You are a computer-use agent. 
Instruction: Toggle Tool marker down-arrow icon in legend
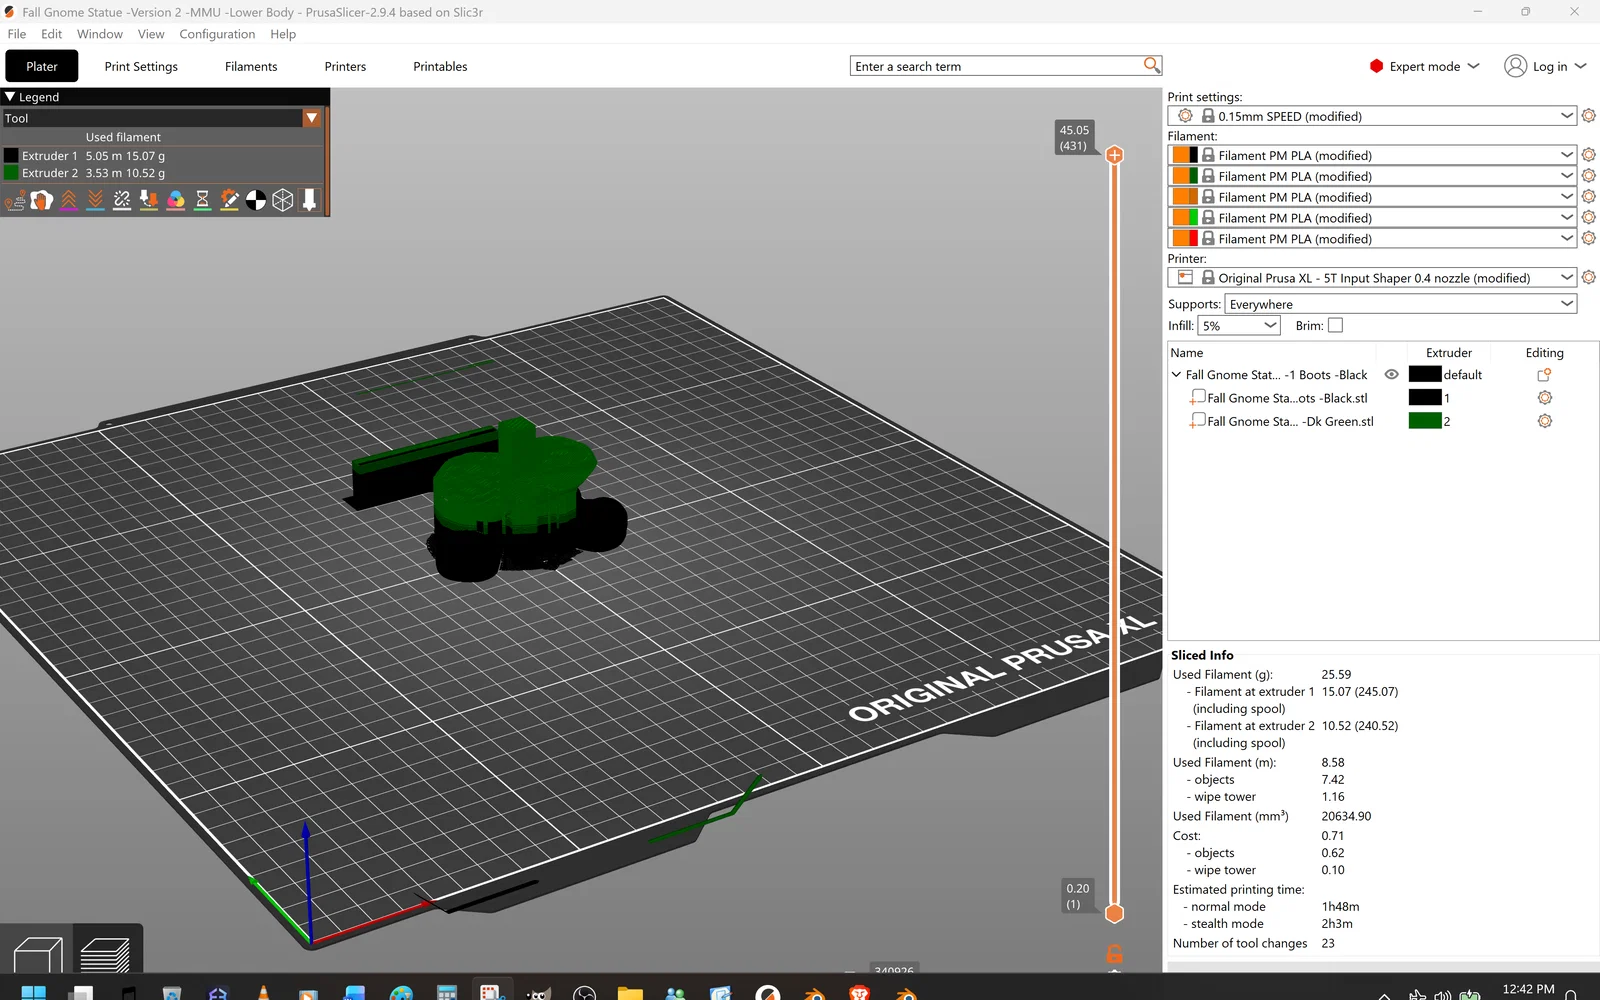click(x=310, y=201)
